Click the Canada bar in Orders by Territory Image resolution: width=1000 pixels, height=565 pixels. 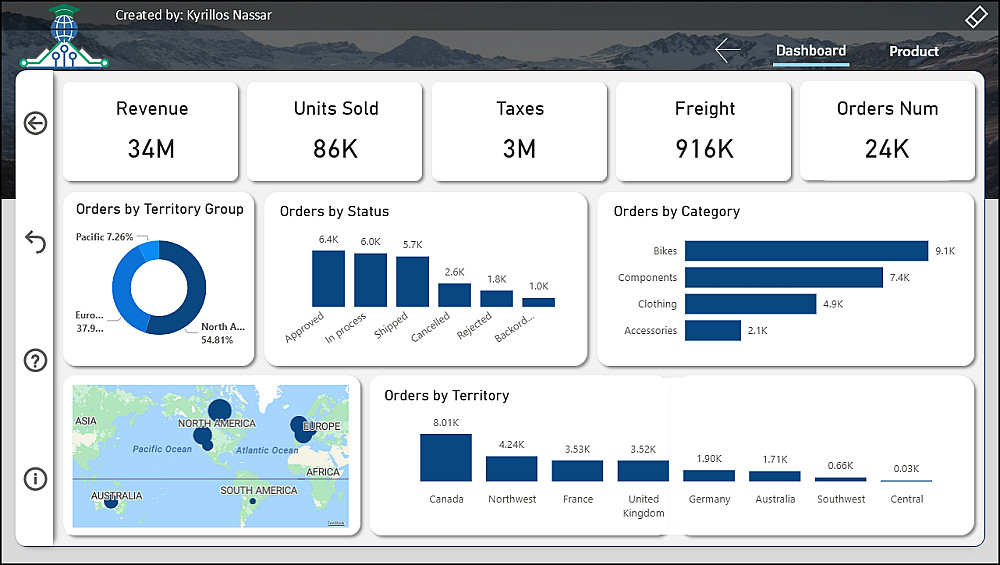click(x=446, y=457)
